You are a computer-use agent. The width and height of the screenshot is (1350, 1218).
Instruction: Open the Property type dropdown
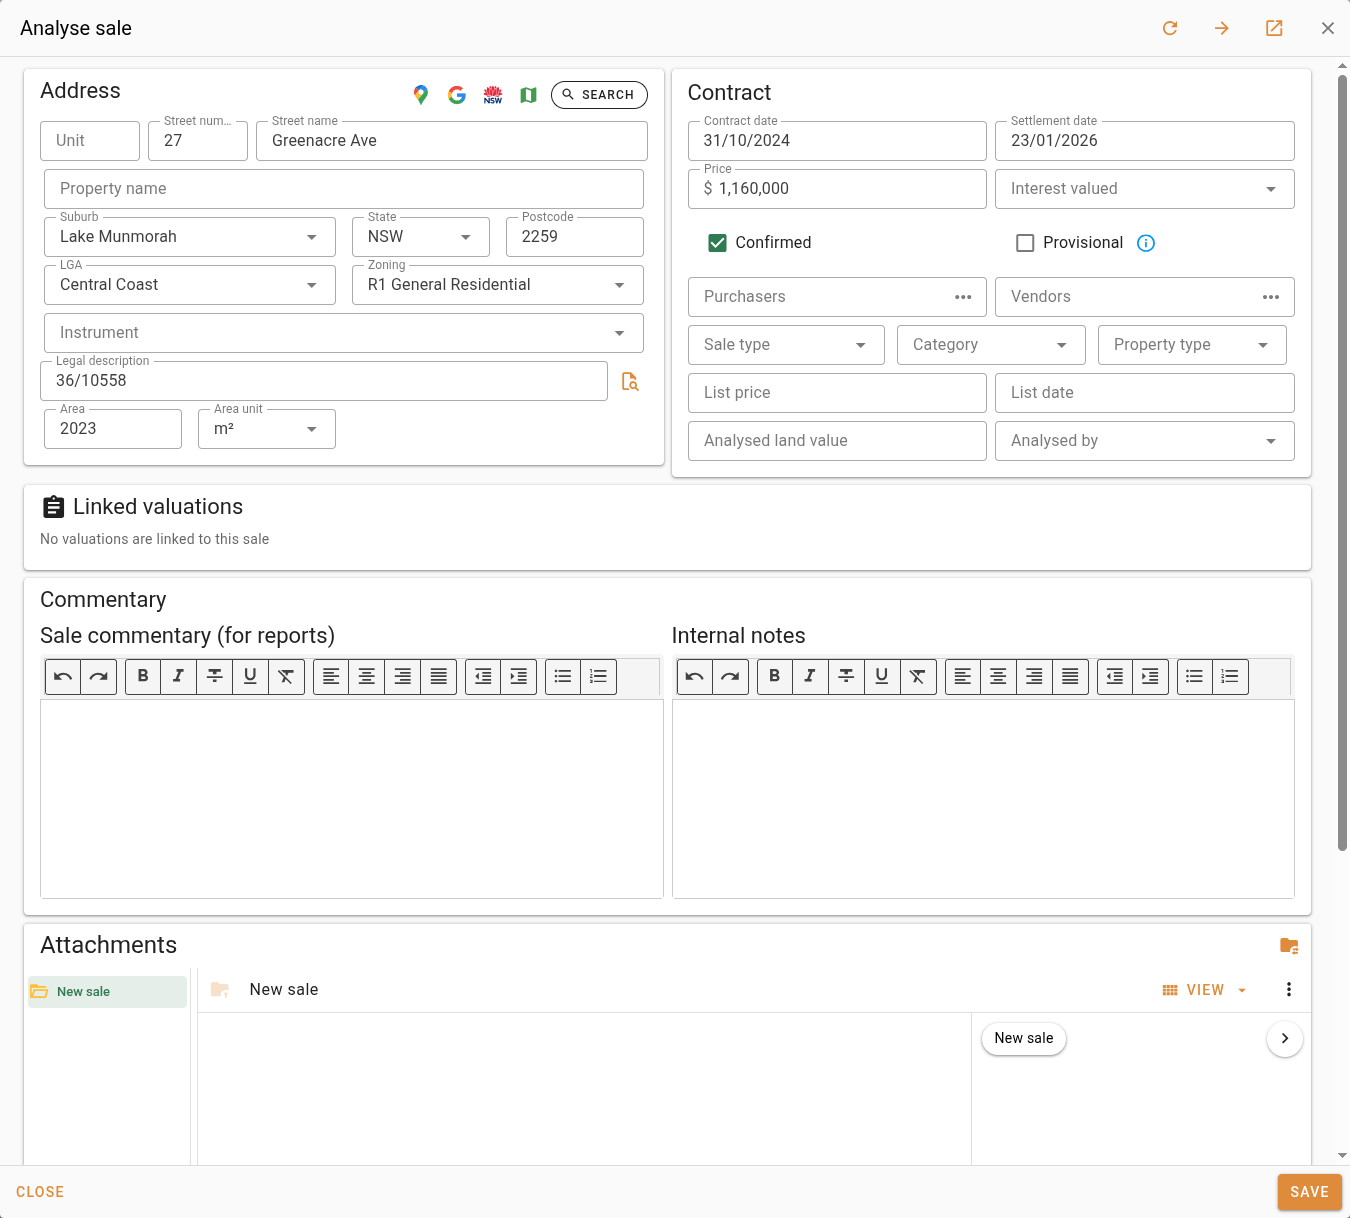tap(1192, 345)
